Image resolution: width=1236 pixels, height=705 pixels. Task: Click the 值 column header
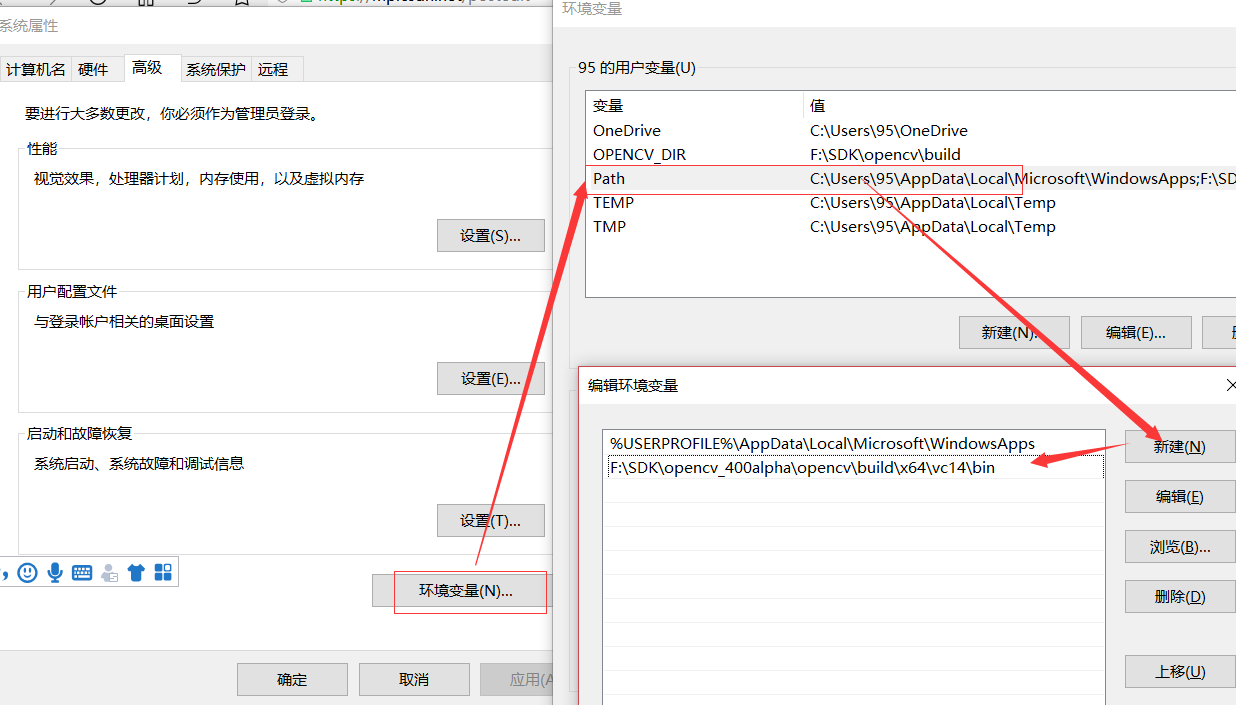(x=1020, y=105)
